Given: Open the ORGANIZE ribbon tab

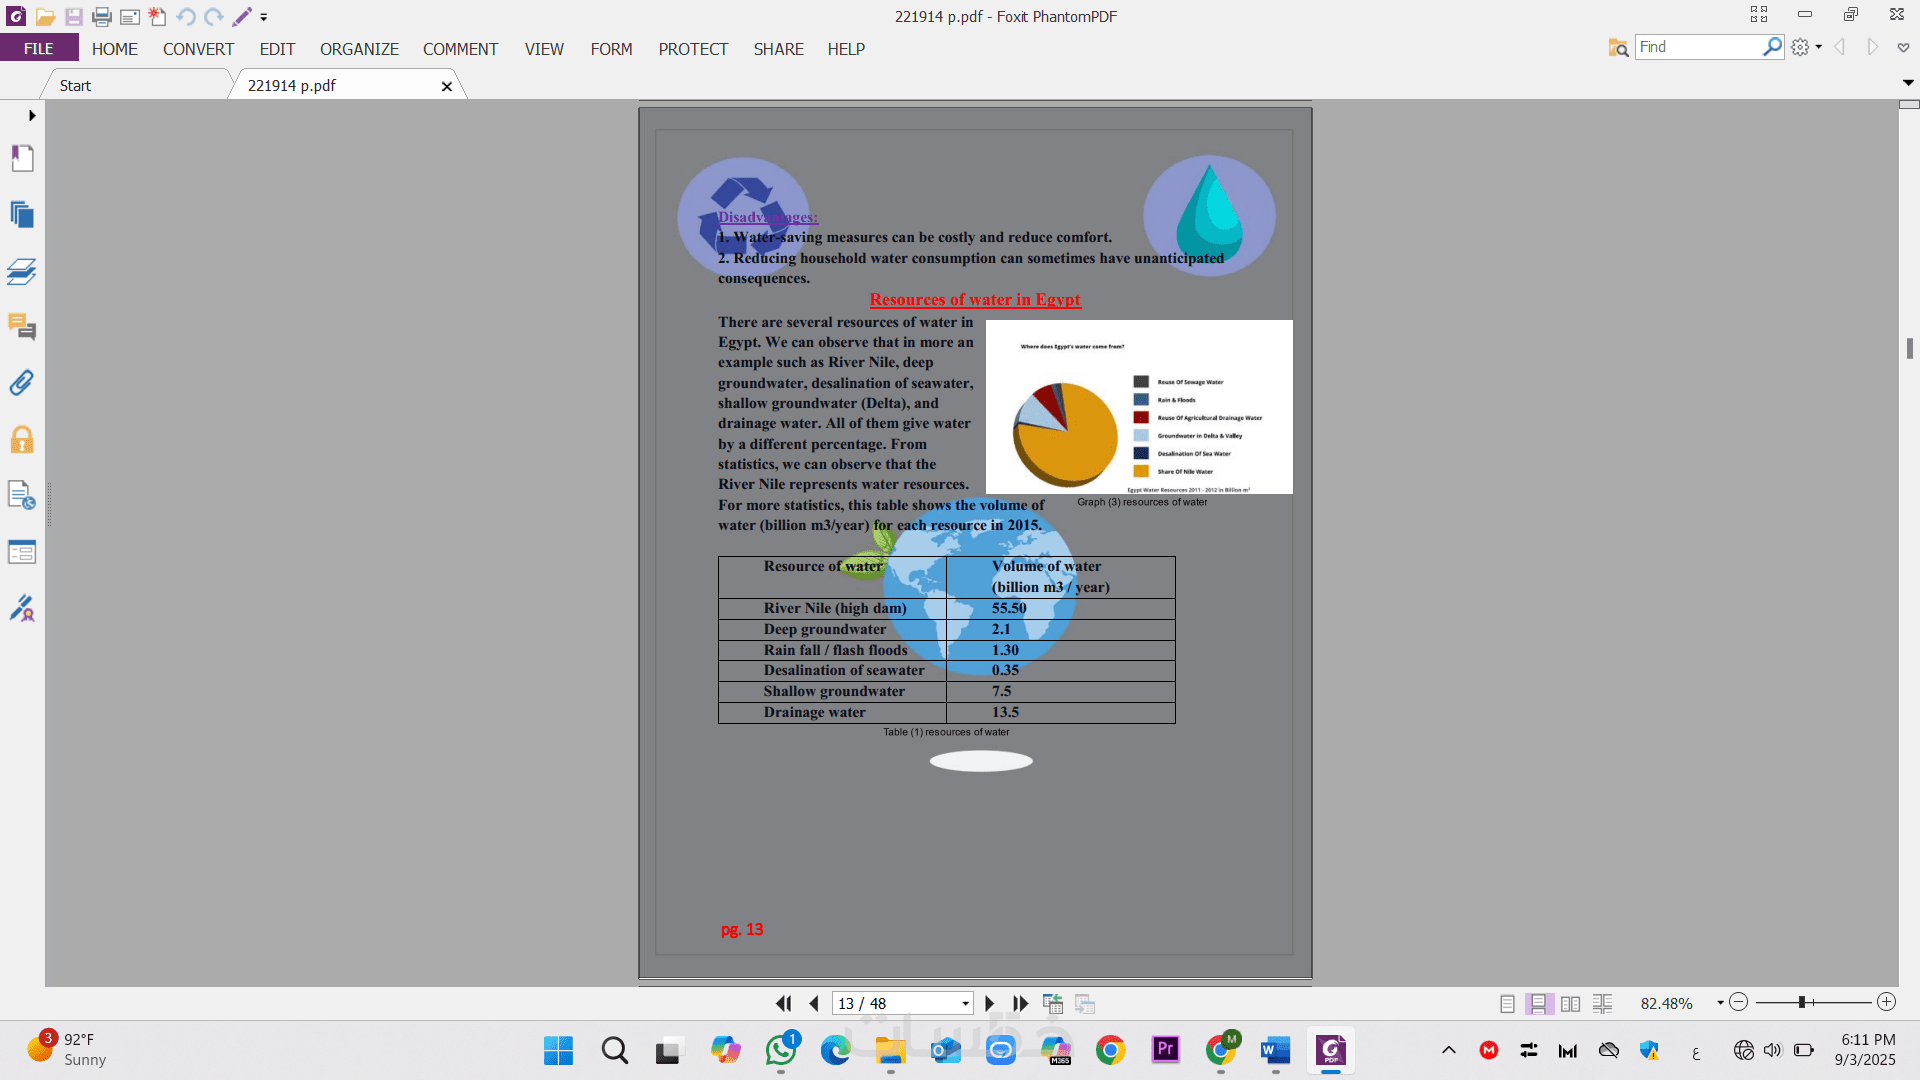Looking at the screenshot, I should (x=359, y=49).
